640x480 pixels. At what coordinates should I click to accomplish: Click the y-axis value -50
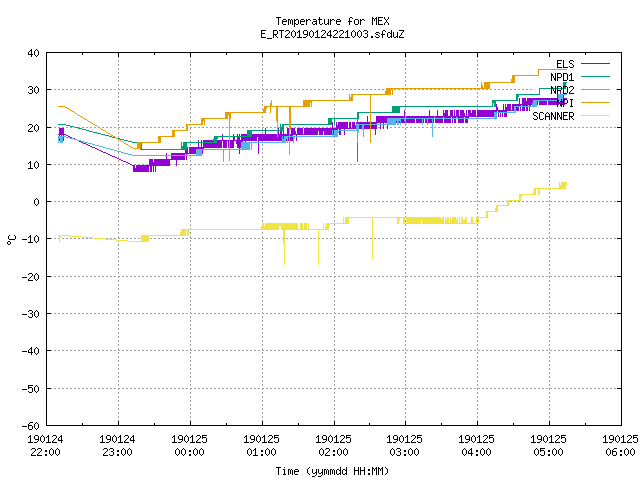coord(31,389)
